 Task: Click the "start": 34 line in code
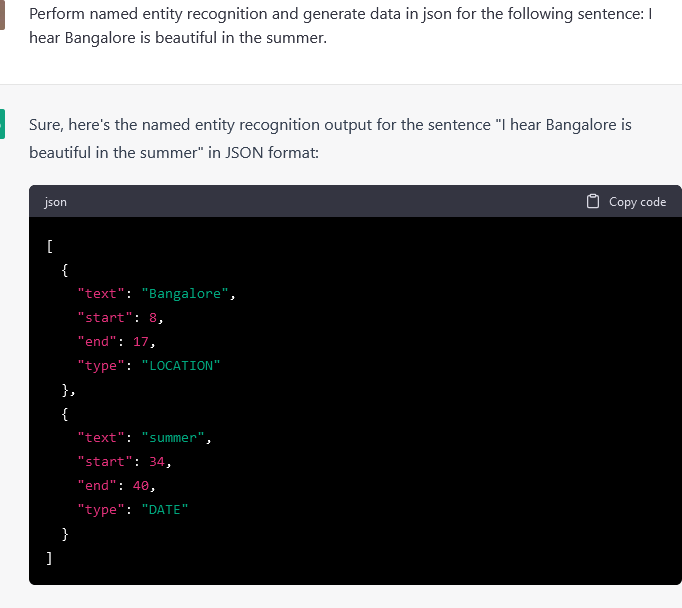coord(124,462)
